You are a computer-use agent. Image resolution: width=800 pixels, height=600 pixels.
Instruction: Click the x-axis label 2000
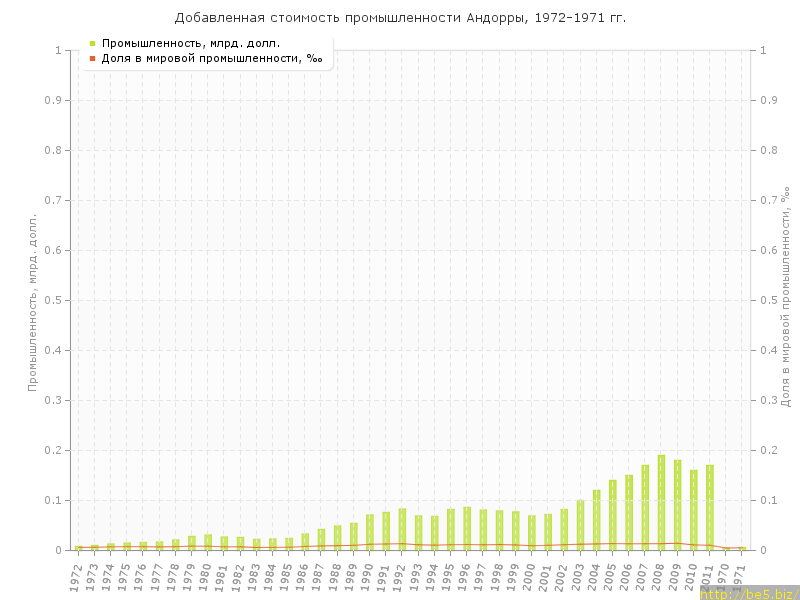[530, 578]
